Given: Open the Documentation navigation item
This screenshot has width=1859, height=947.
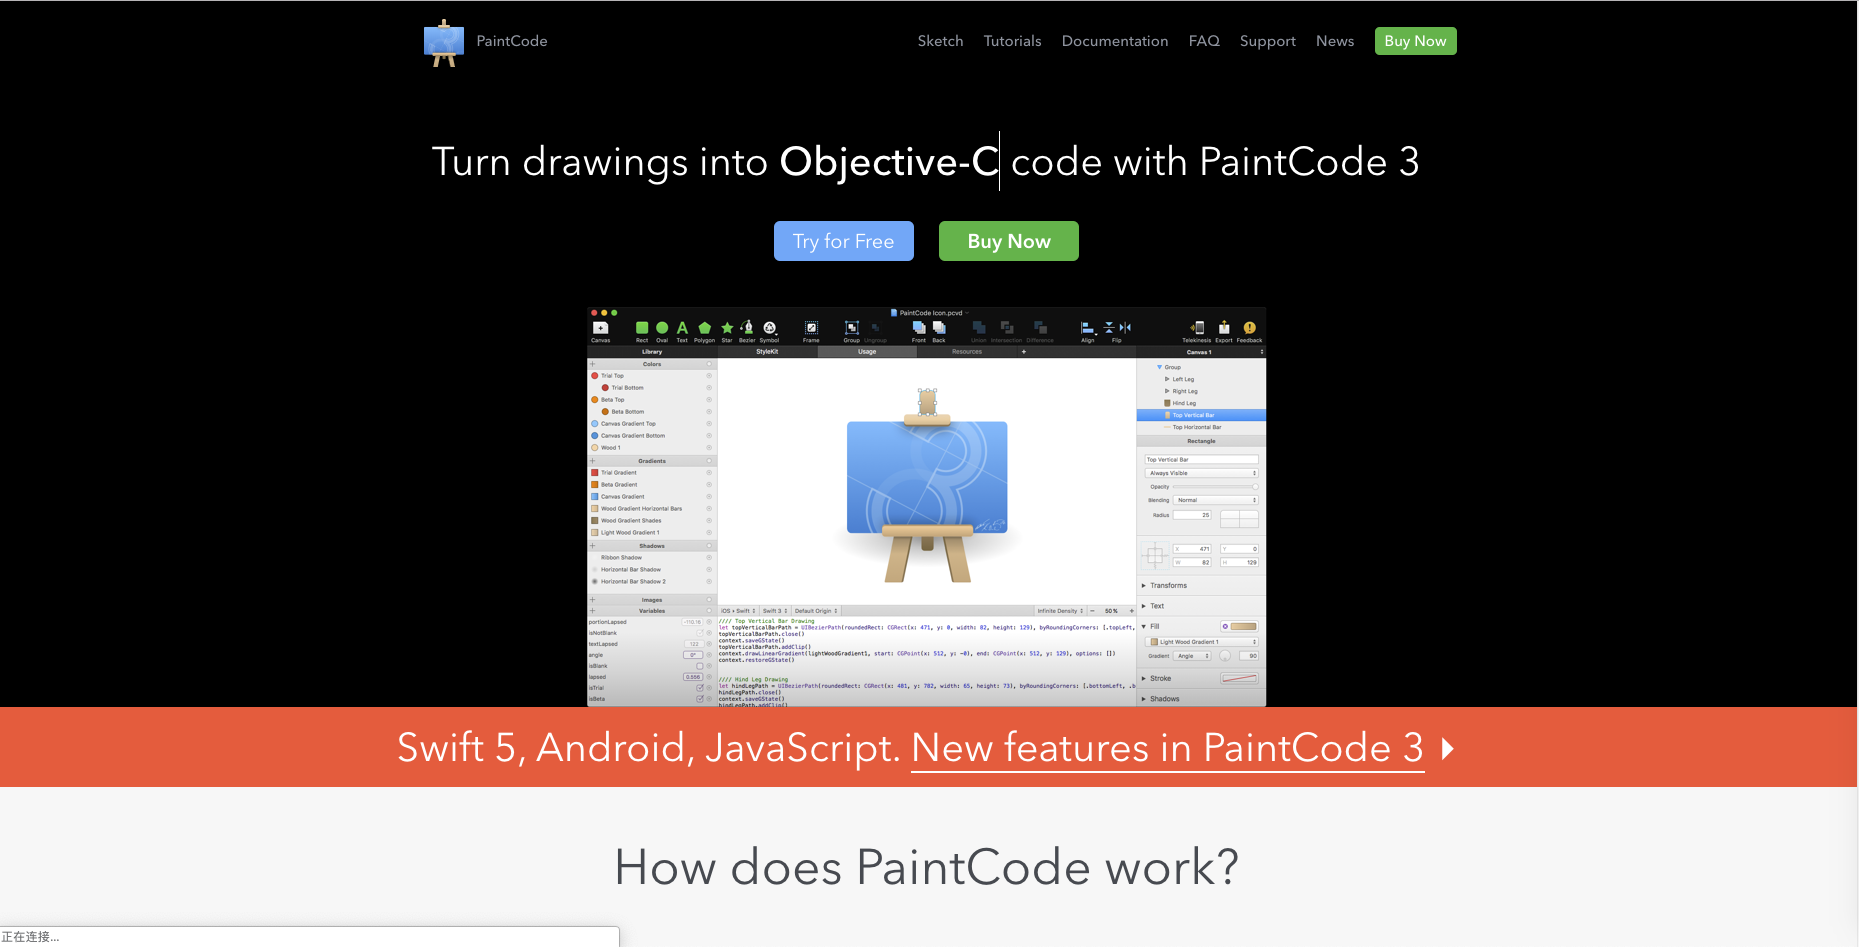Looking at the screenshot, I should 1115,41.
